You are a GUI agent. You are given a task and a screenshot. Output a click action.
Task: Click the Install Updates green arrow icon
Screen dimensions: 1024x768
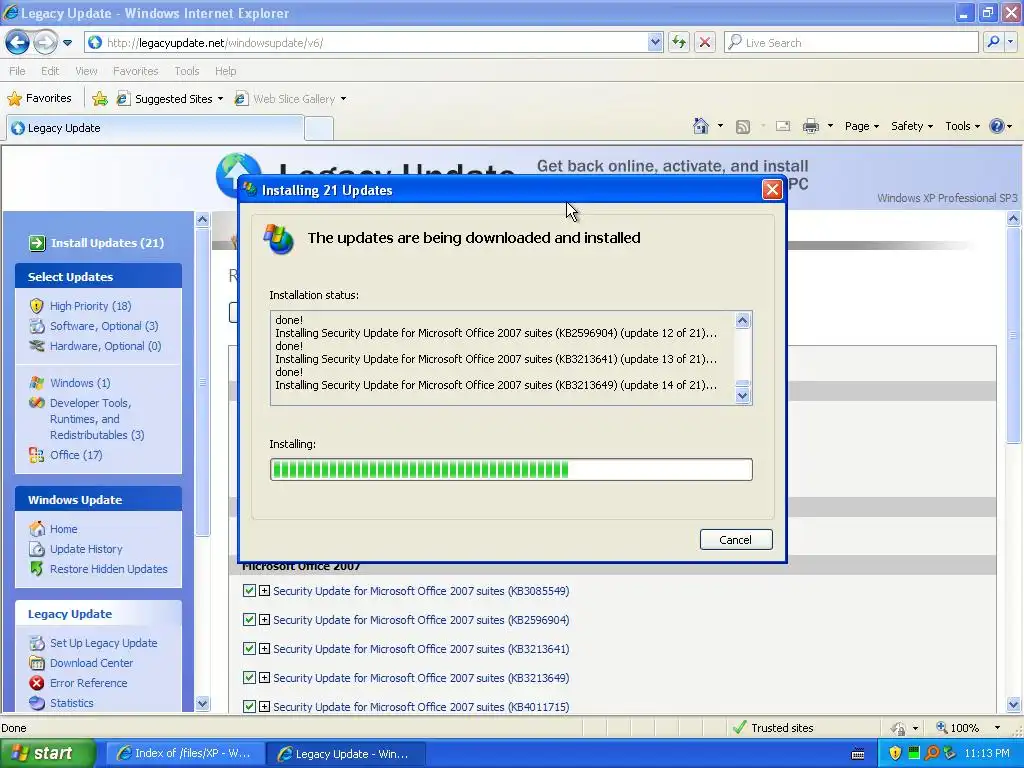[x=37, y=243]
